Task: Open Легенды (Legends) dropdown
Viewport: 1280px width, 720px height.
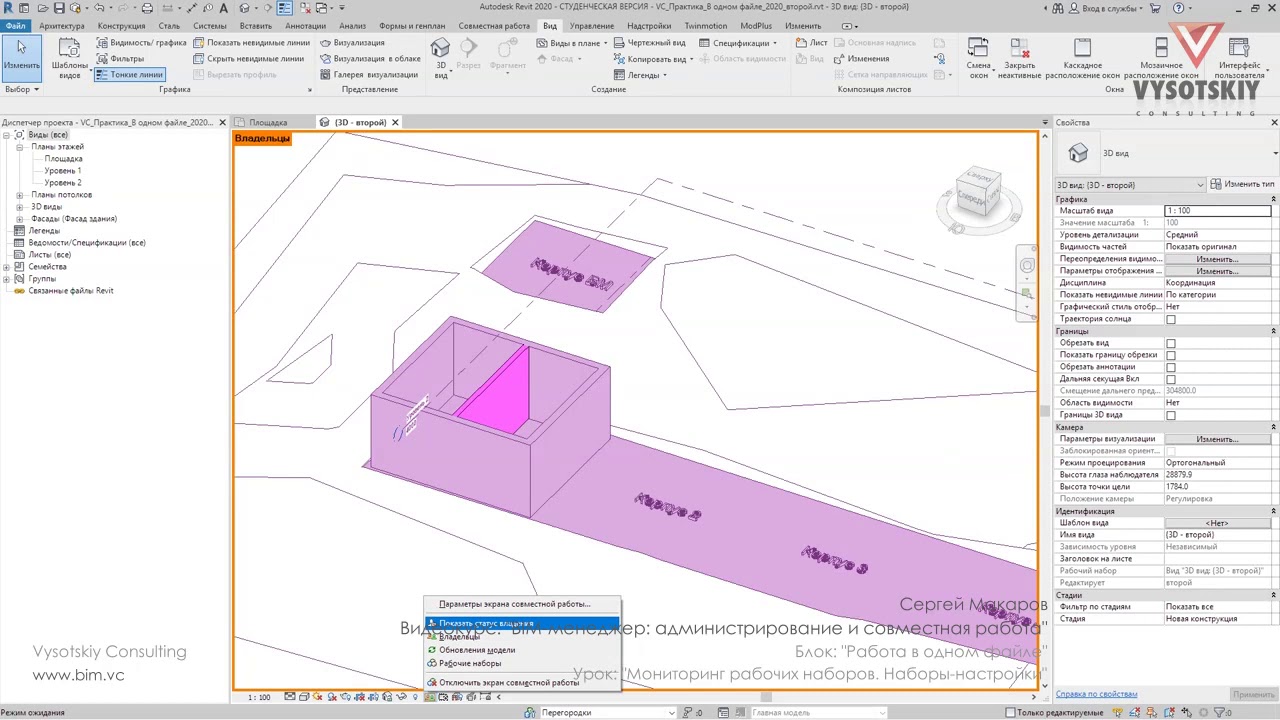Action: pos(640,75)
